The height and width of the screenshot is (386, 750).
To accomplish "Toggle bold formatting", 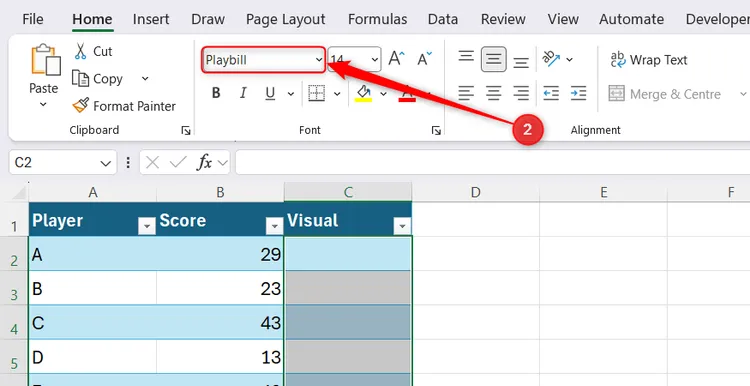I will pyautogui.click(x=216, y=93).
